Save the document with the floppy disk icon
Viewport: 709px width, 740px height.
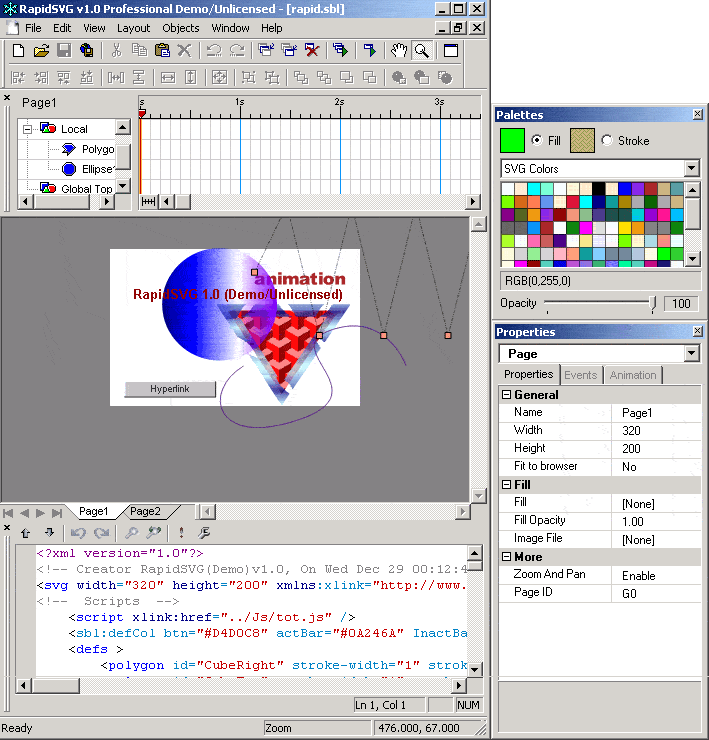click(x=64, y=50)
